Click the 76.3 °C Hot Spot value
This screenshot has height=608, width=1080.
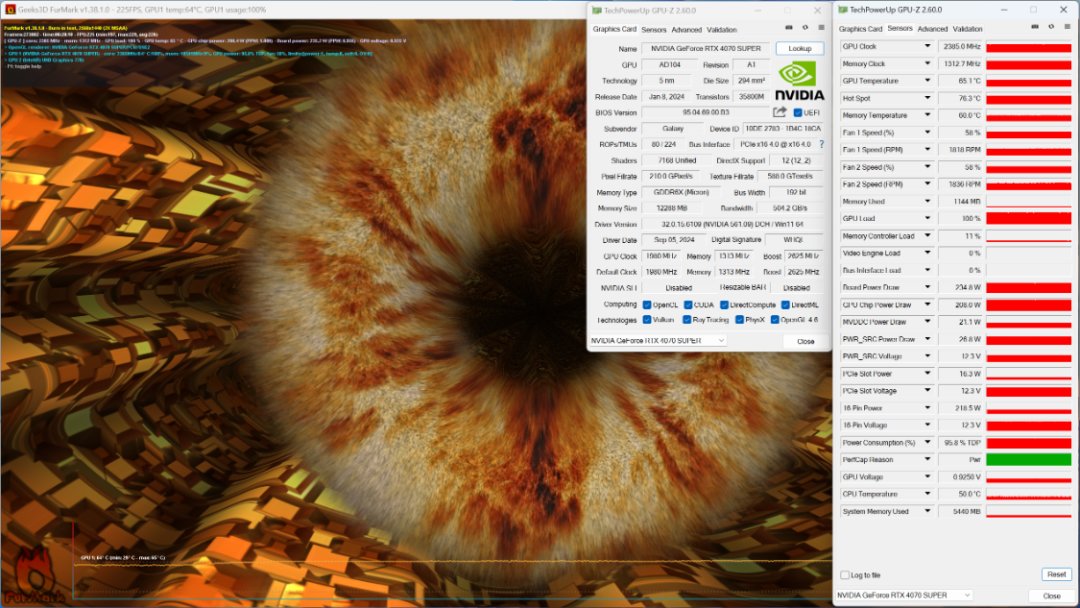[960, 98]
